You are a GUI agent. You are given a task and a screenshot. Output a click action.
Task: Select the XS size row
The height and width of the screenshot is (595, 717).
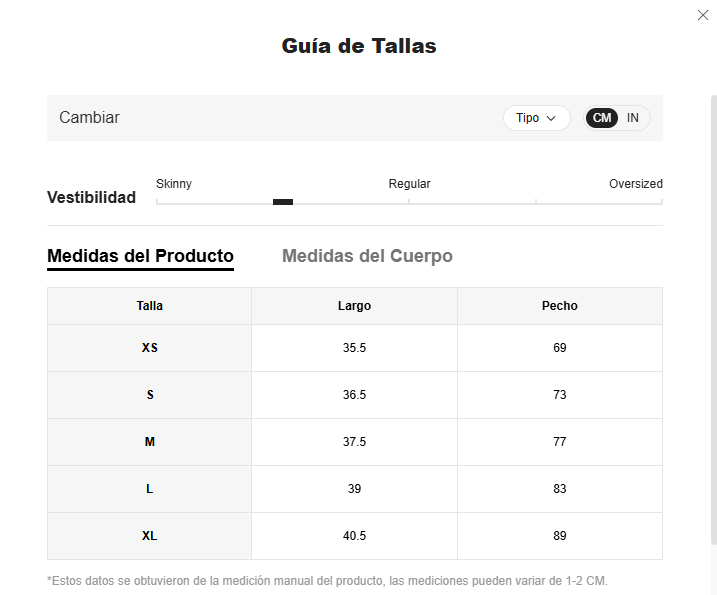point(355,348)
